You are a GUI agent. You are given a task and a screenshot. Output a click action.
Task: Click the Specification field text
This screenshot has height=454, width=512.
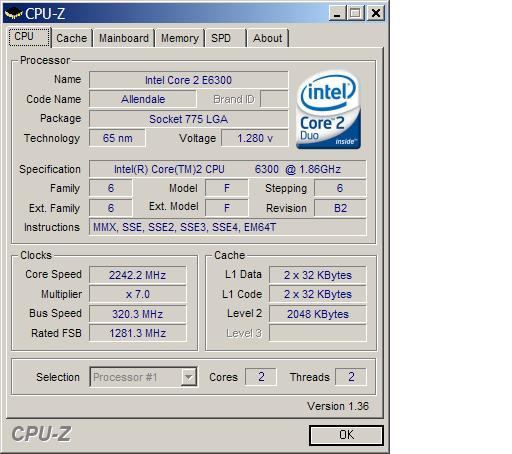pos(227,169)
